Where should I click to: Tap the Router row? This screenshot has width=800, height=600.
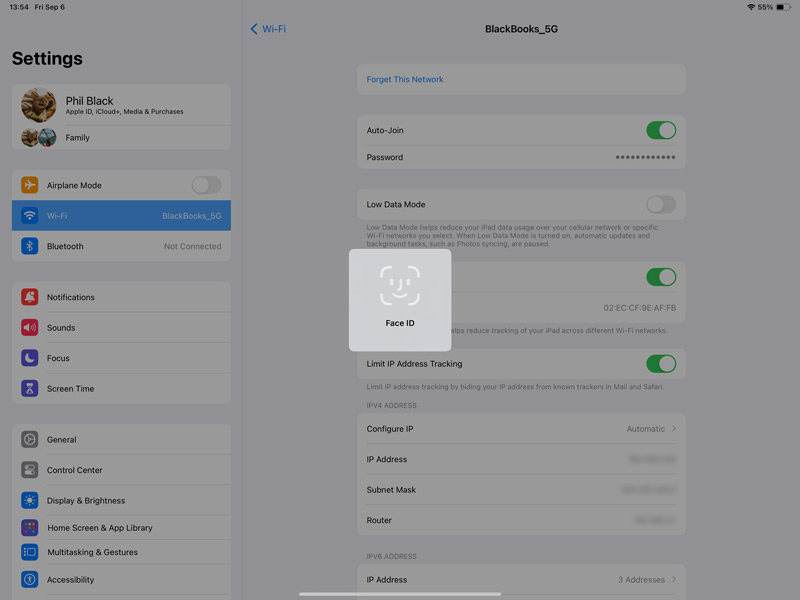coord(521,520)
